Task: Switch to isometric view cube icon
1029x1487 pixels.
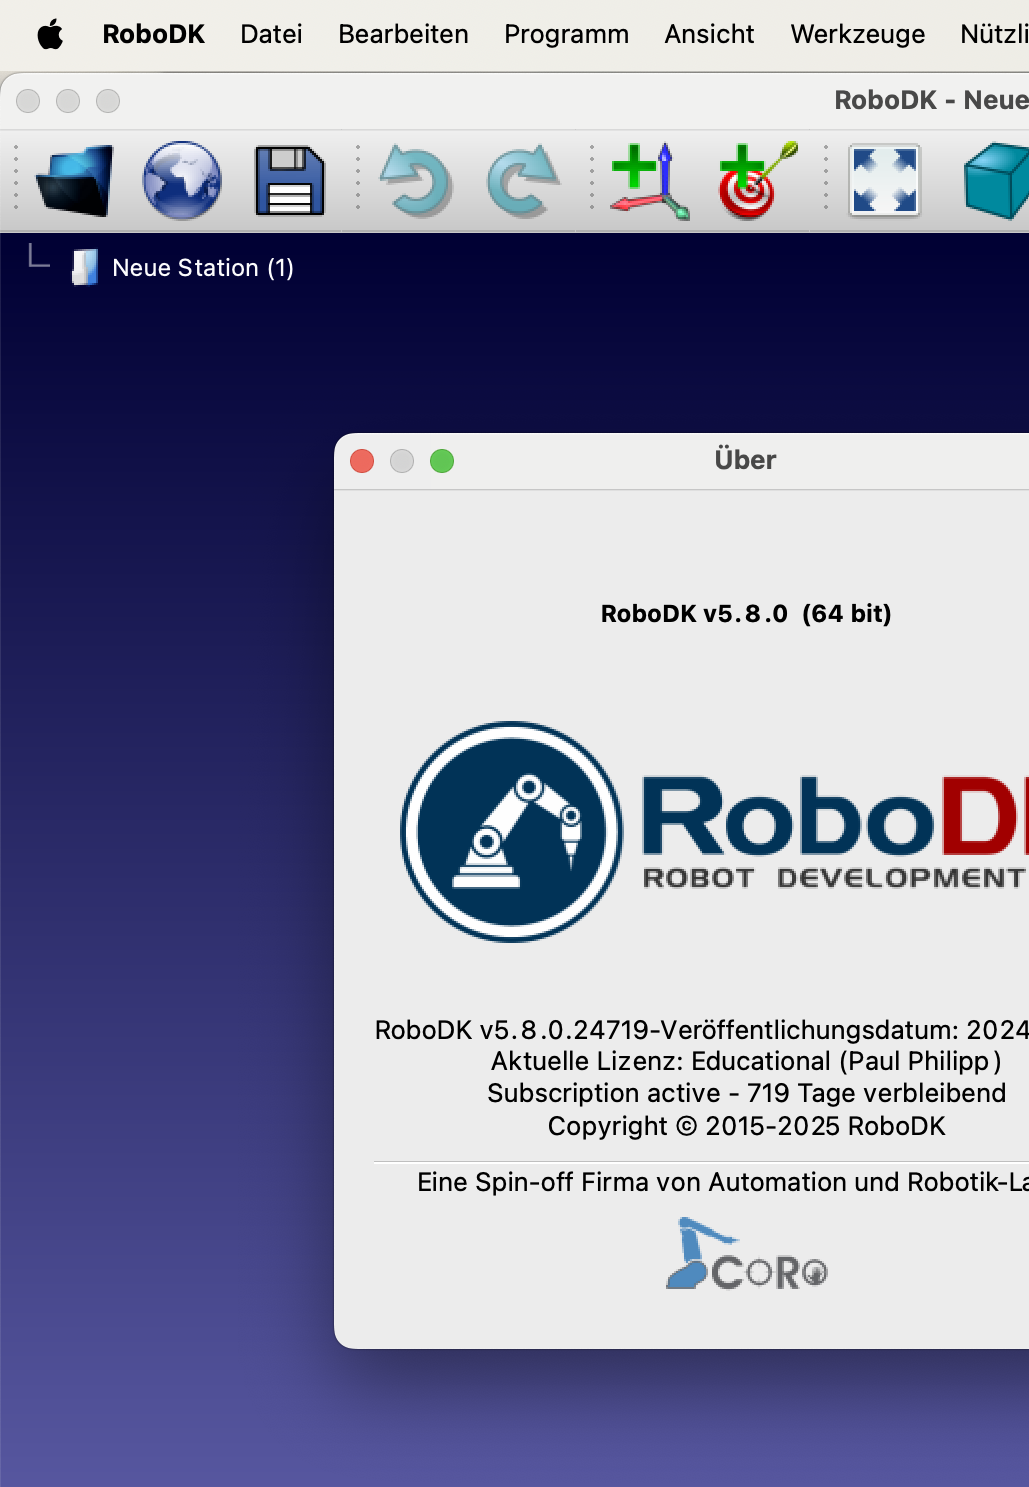Action: click(996, 181)
